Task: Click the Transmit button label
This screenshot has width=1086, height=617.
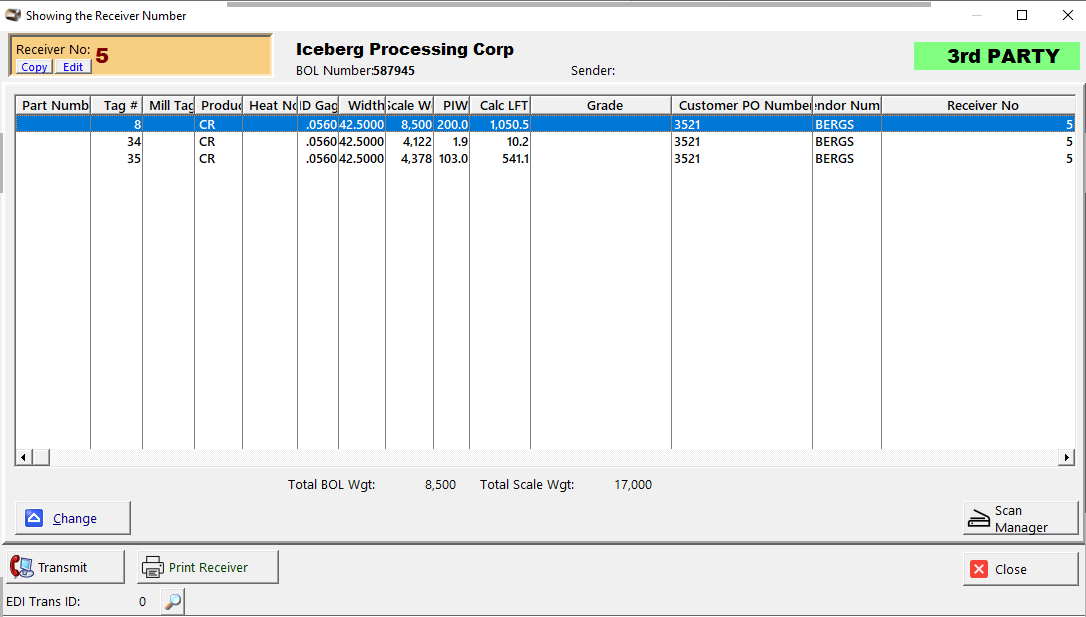Action: click(x=62, y=568)
